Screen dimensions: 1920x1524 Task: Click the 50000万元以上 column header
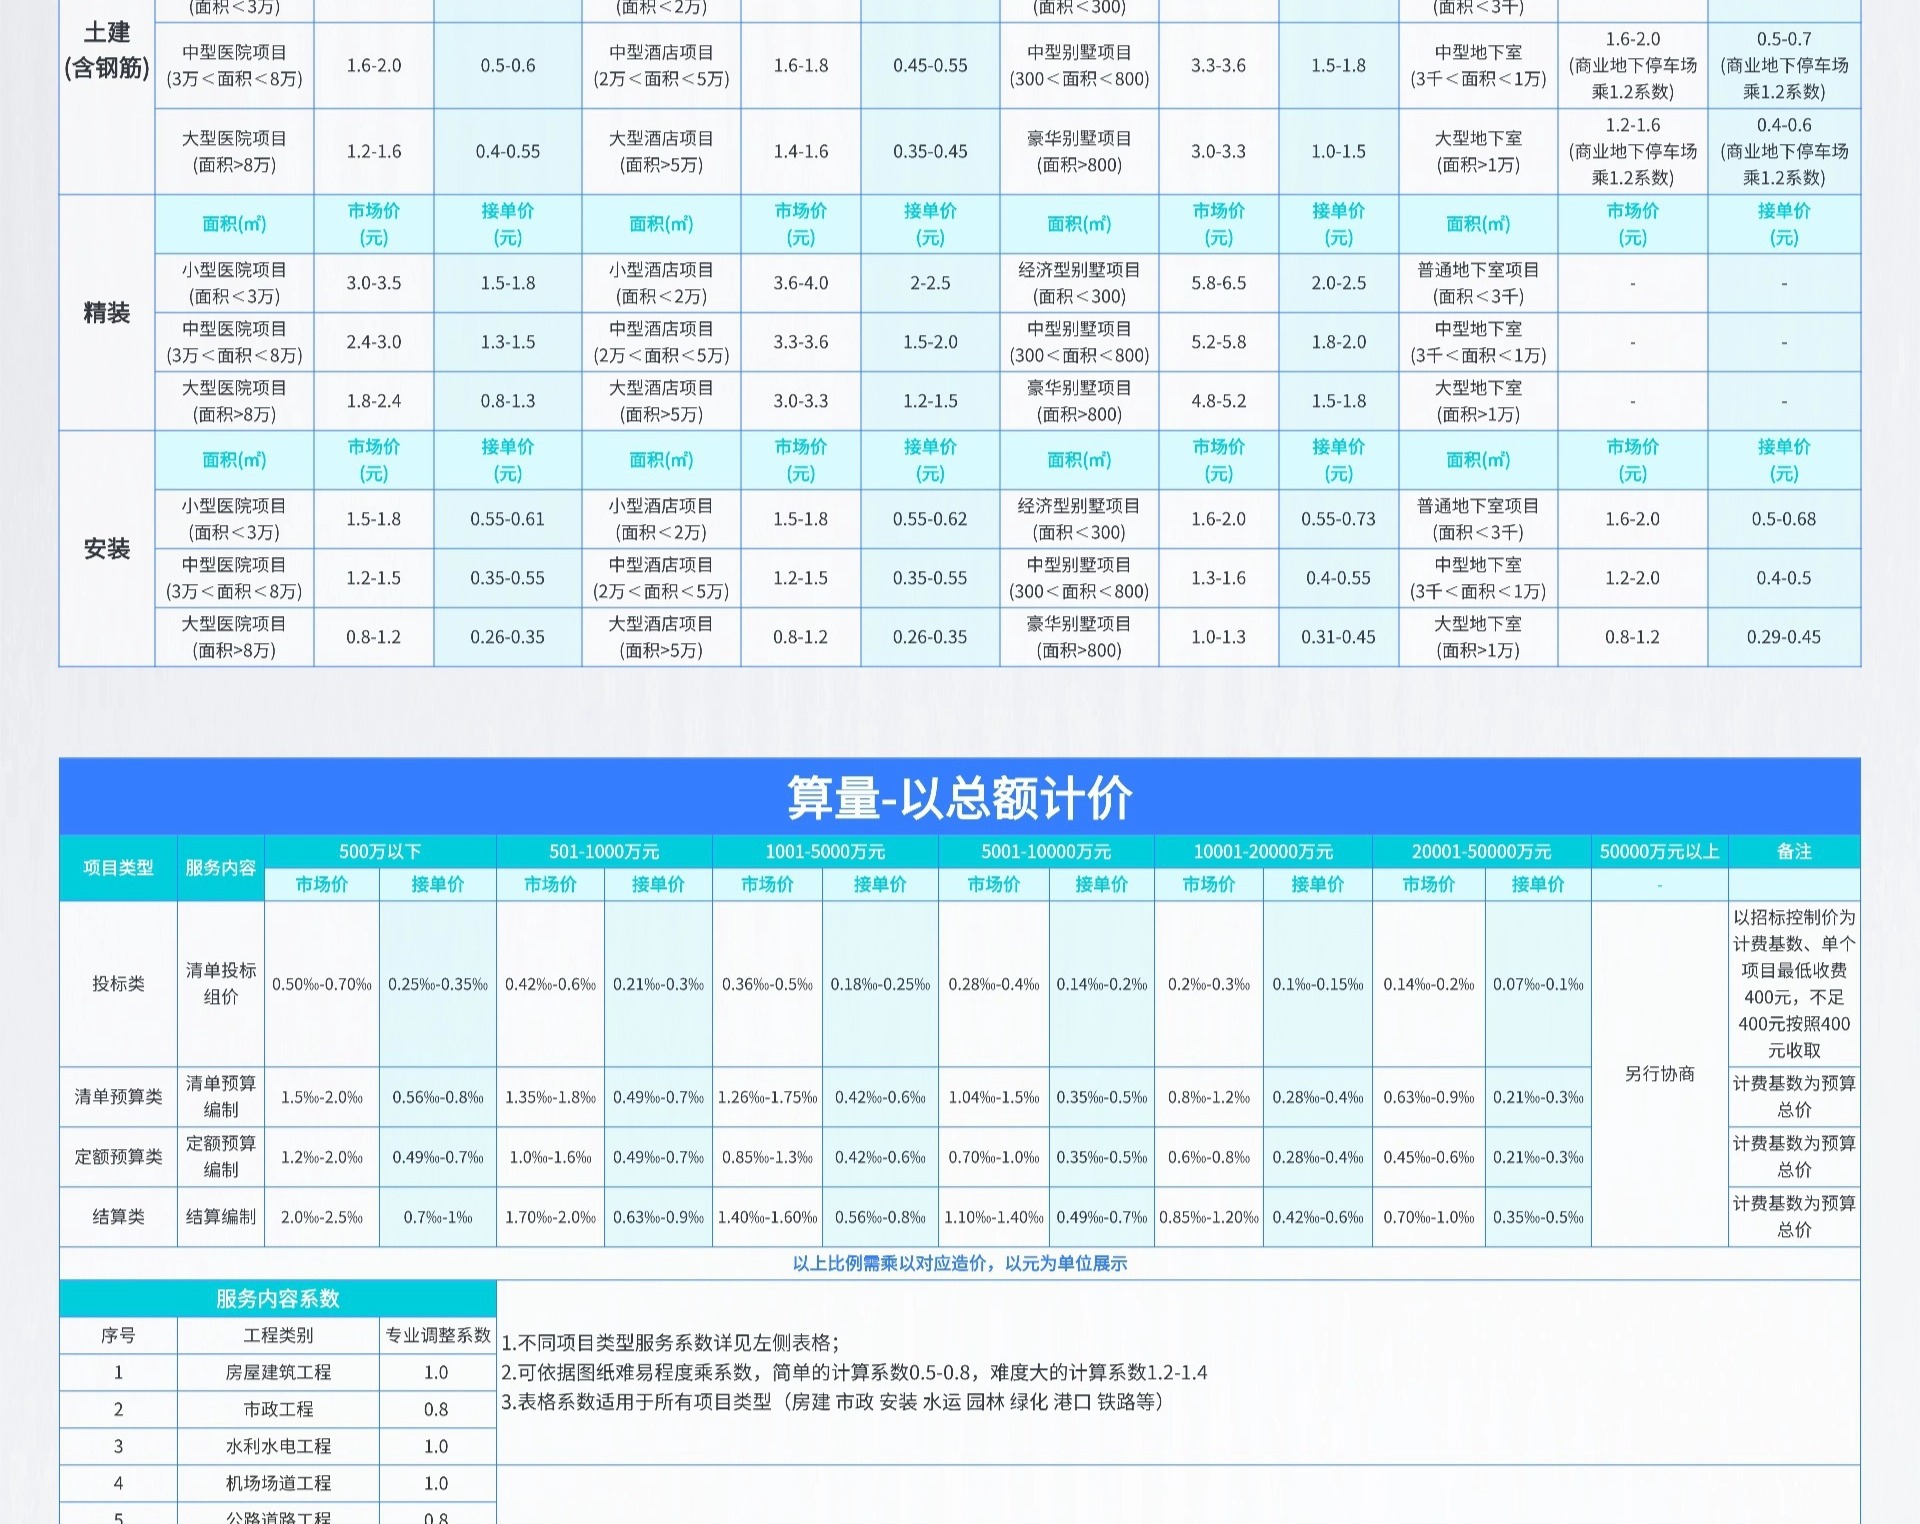pyautogui.click(x=1658, y=852)
